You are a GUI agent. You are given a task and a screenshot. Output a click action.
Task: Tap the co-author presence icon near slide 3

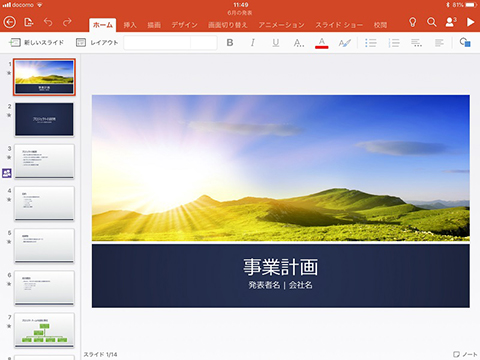7,173
